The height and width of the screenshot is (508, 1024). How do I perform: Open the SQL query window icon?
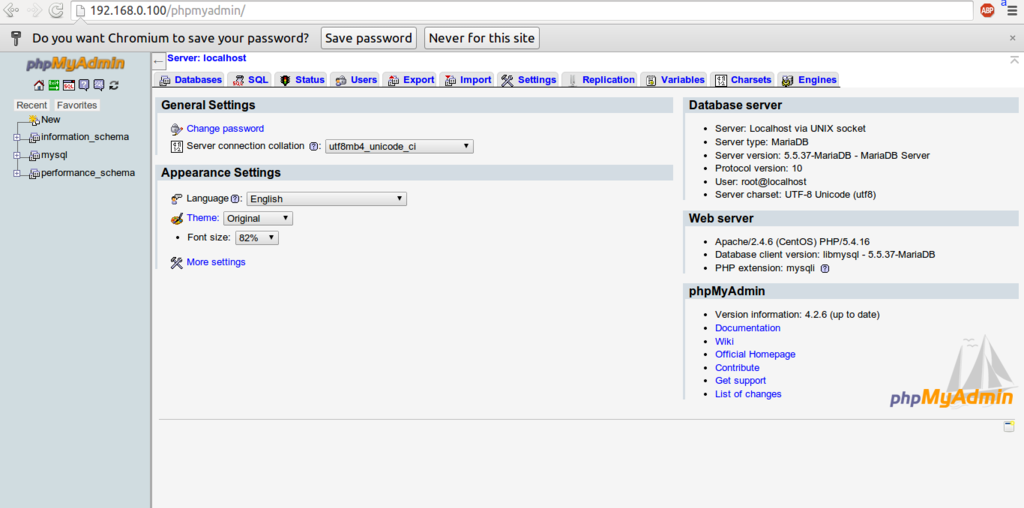coord(69,85)
